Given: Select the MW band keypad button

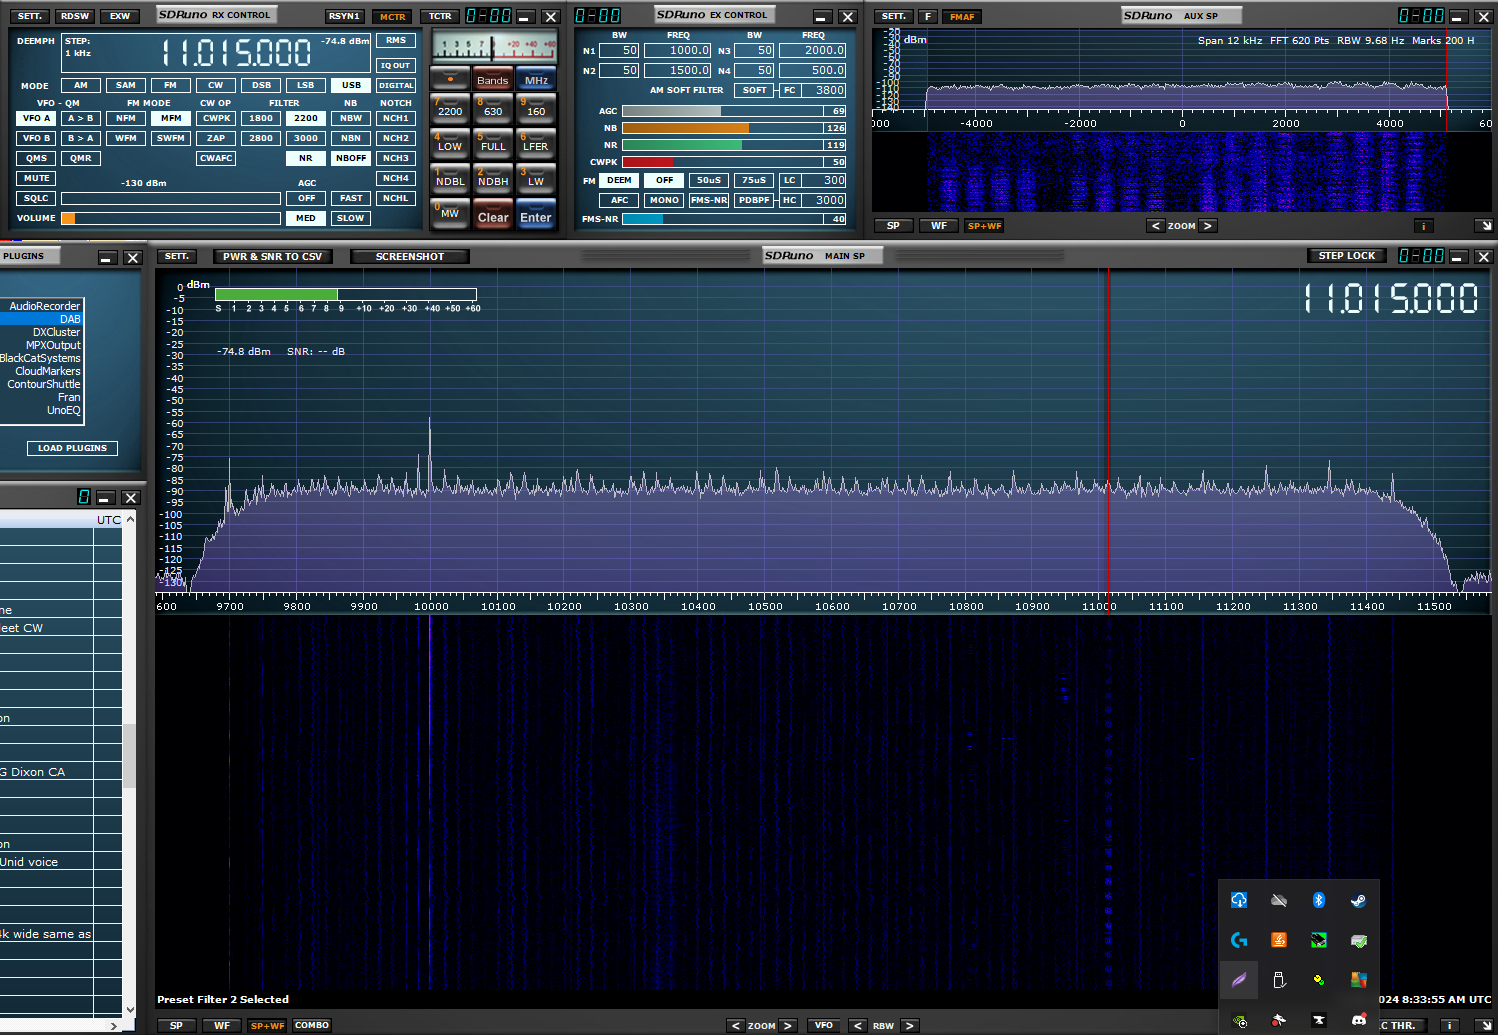Looking at the screenshot, I should (x=450, y=214).
